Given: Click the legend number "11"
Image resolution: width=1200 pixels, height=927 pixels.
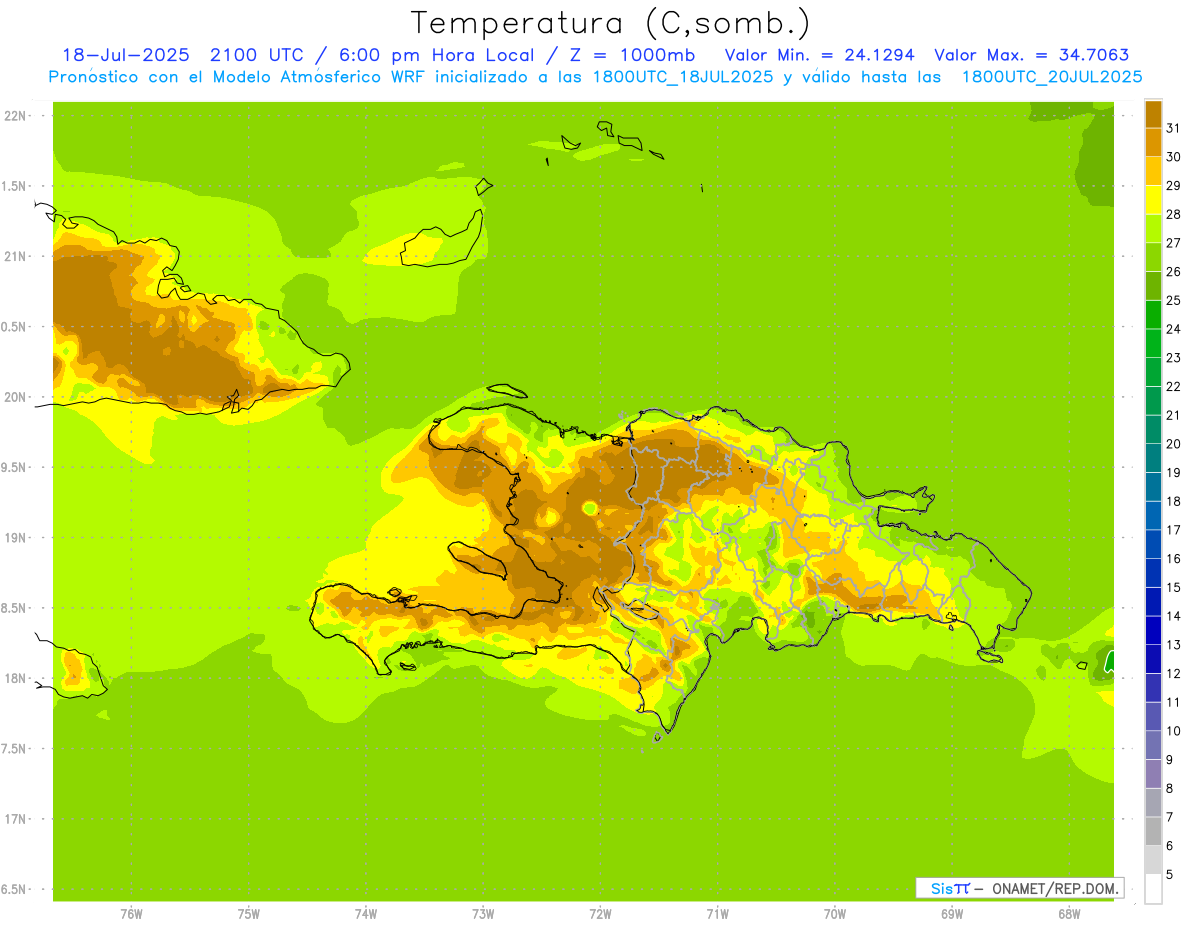Looking at the screenshot, I should tap(1173, 703).
